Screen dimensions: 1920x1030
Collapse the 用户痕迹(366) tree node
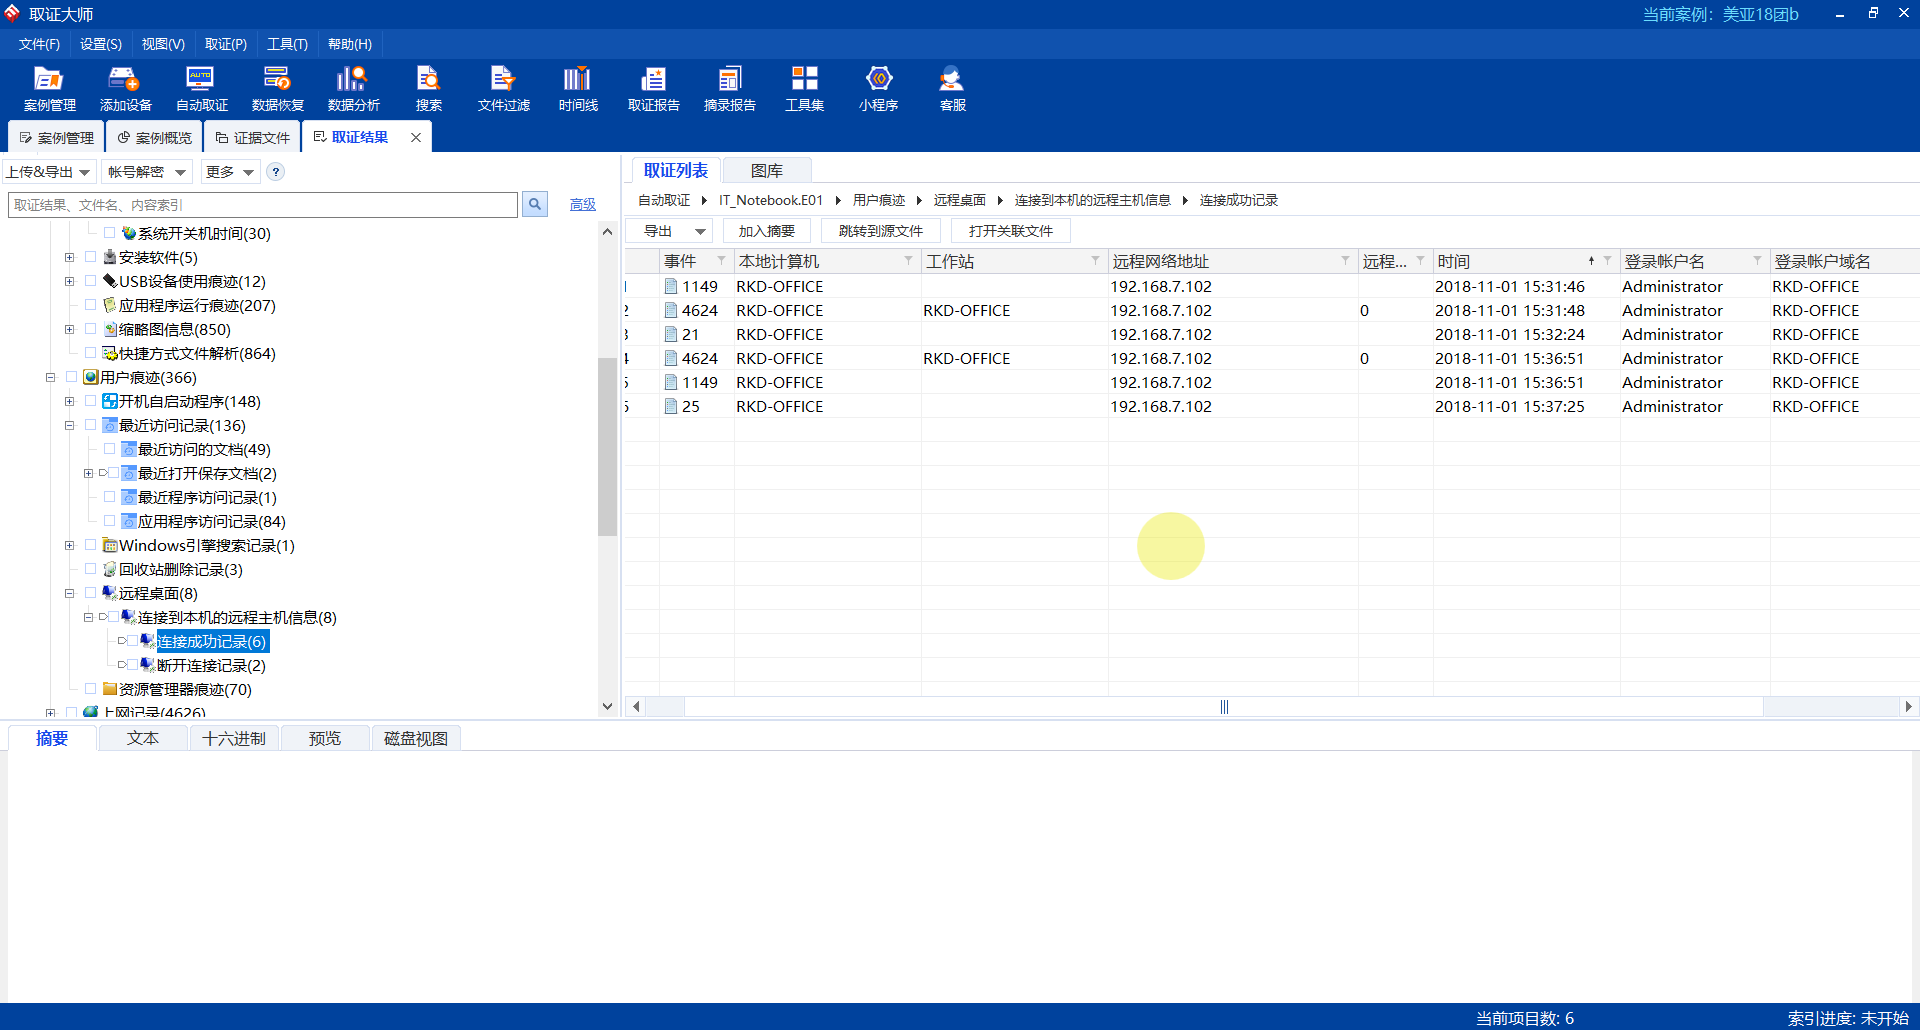coord(50,377)
